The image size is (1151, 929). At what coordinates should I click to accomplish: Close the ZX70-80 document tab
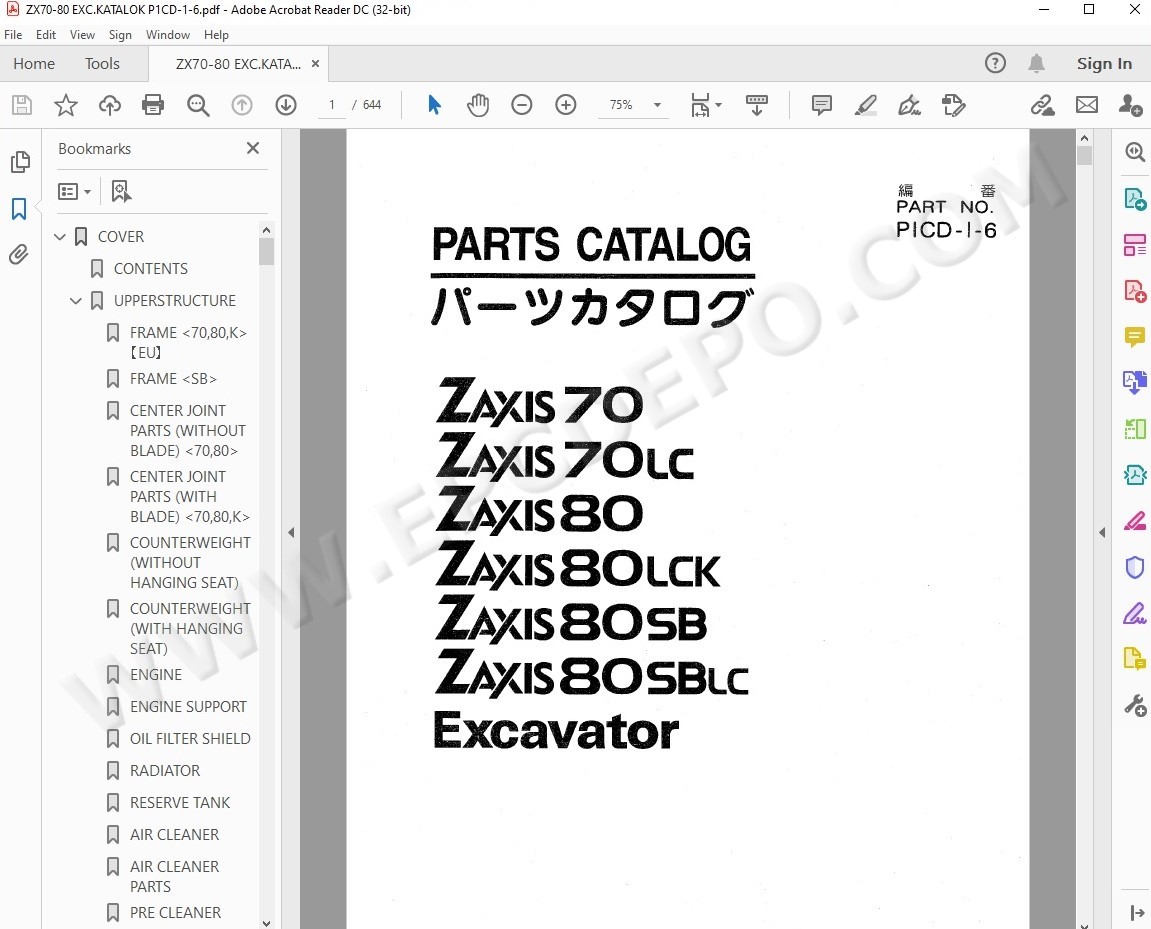316,64
